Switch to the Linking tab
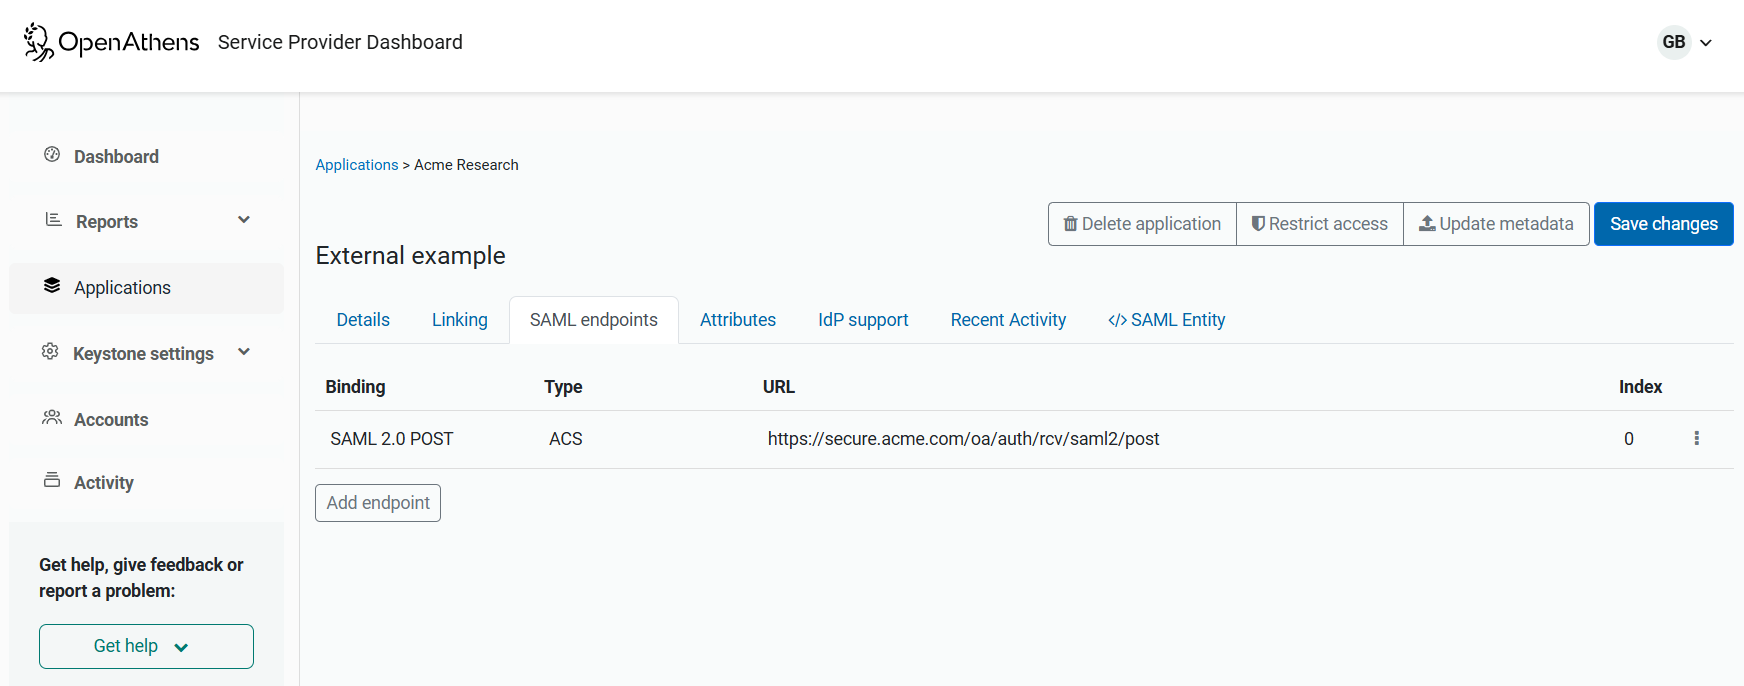Image resolution: width=1744 pixels, height=686 pixels. click(460, 320)
